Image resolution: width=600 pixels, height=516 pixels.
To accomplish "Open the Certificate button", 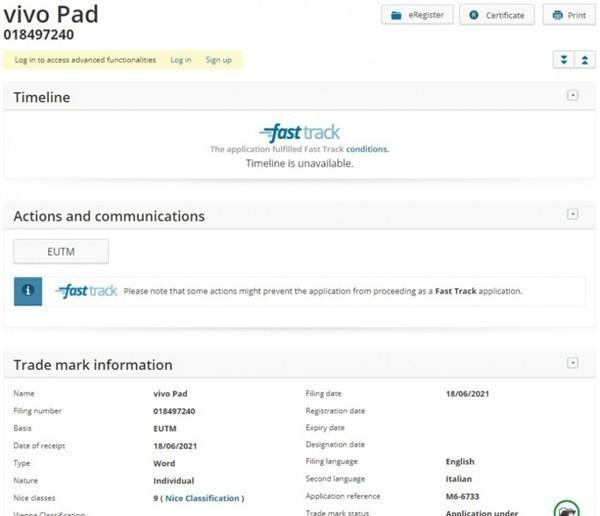I will [497, 15].
